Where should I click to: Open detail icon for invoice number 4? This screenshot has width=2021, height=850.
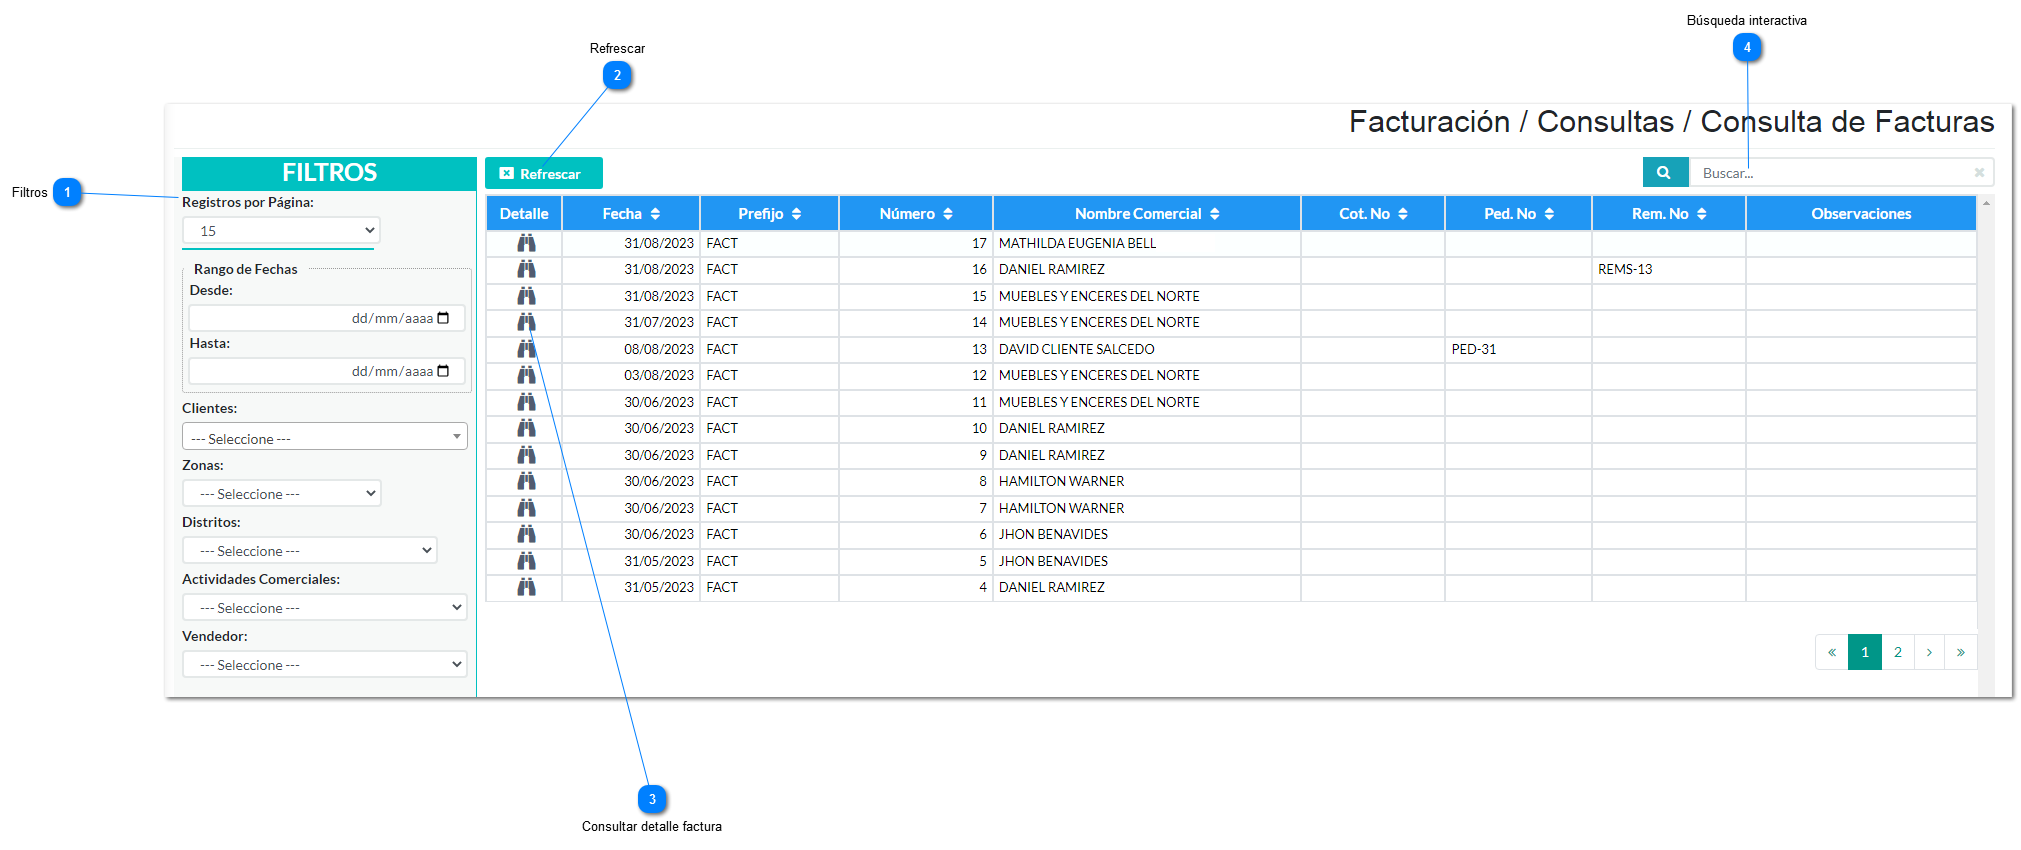click(526, 587)
